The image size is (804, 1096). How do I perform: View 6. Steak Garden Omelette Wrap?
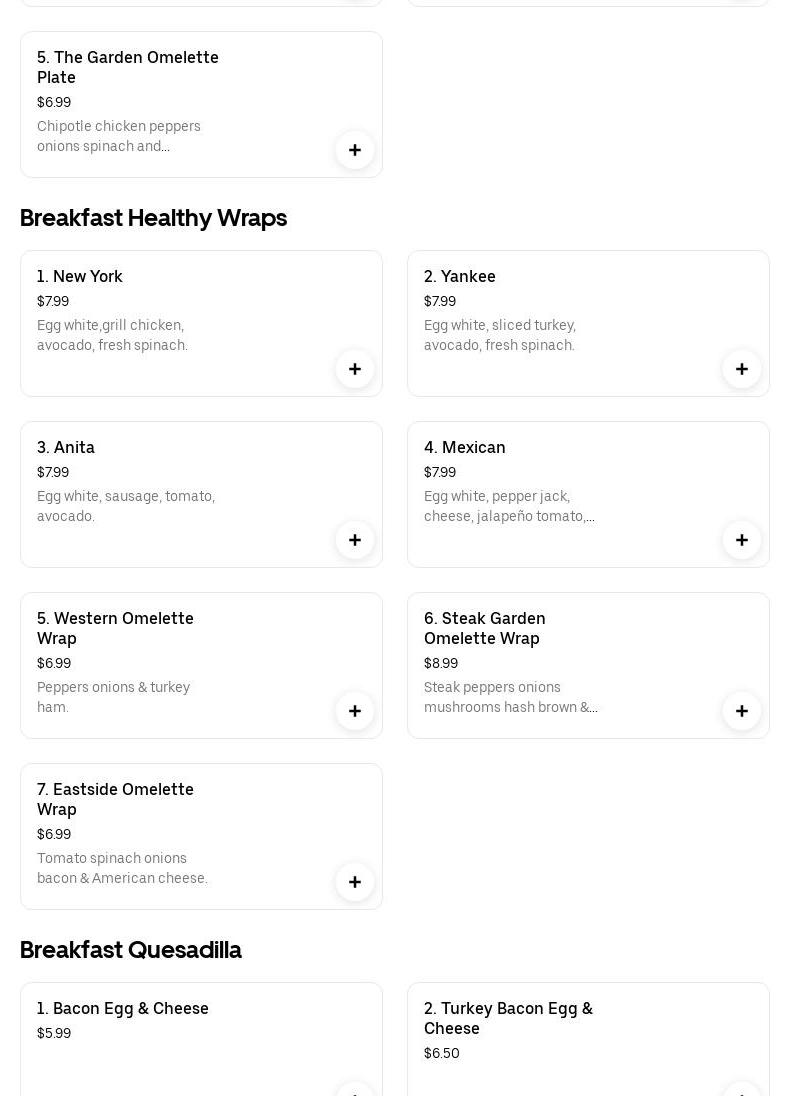pyautogui.click(x=485, y=628)
